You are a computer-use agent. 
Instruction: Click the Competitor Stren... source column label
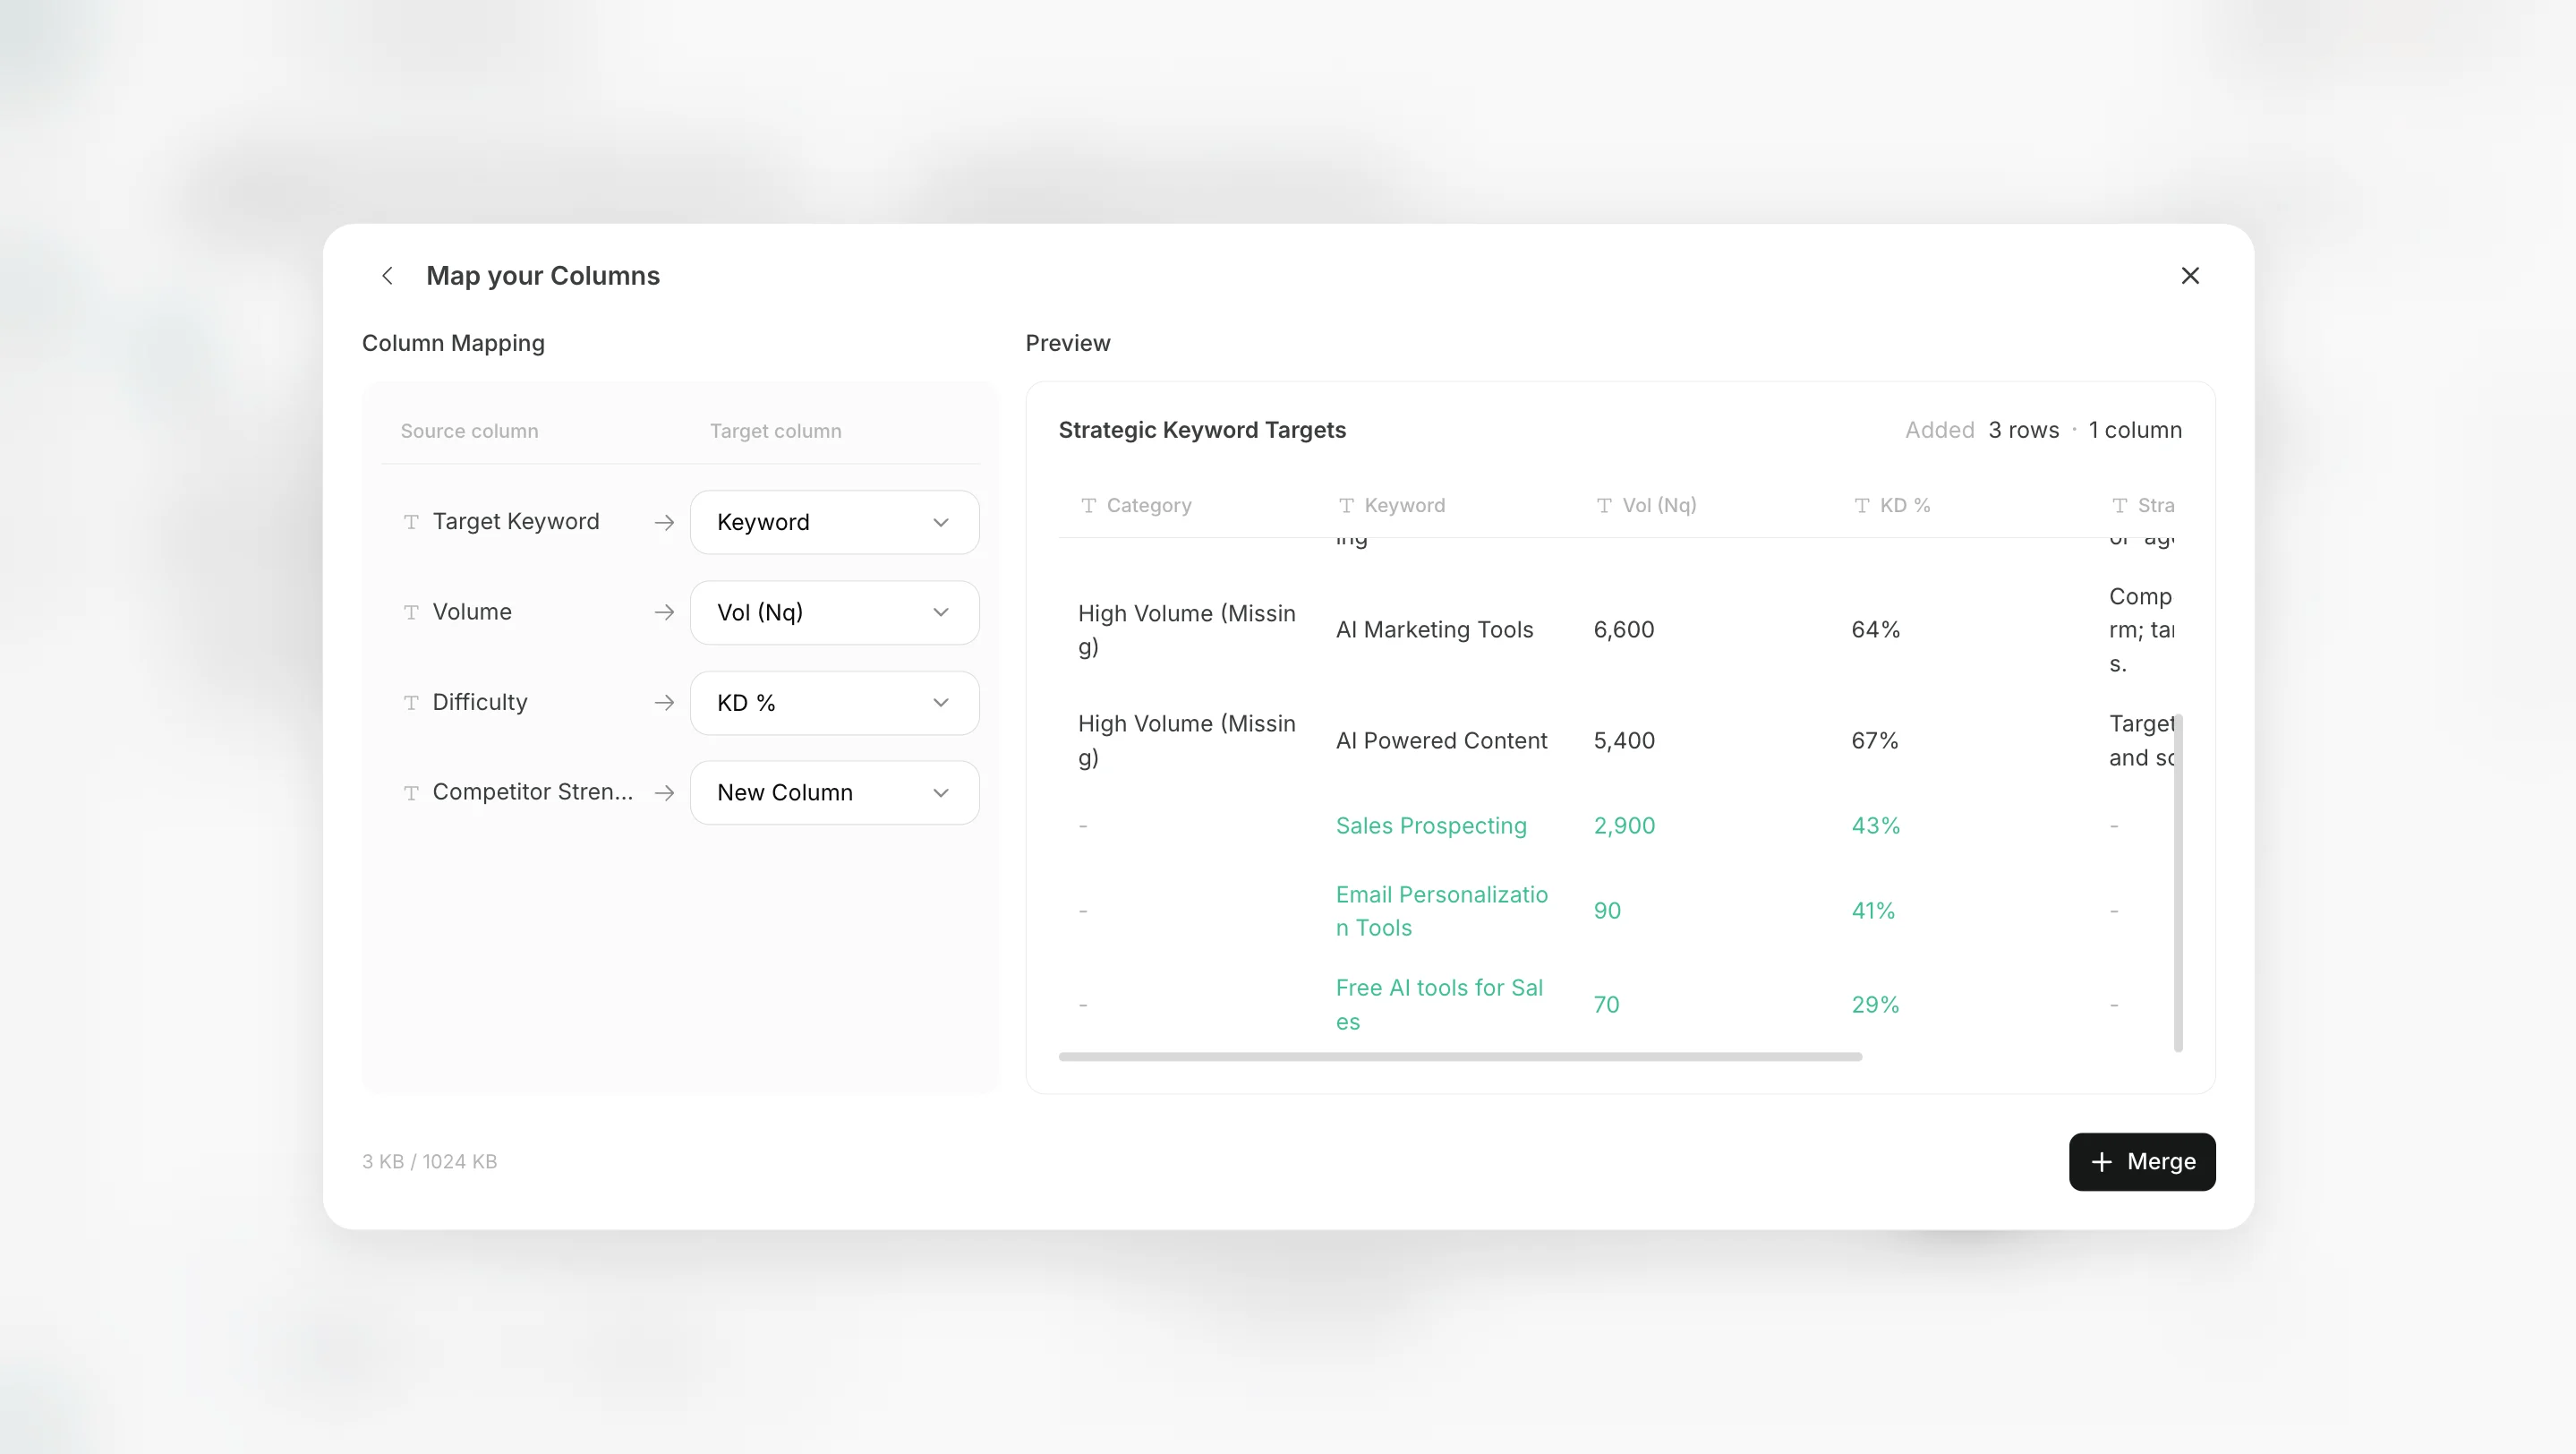pyautogui.click(x=532, y=793)
